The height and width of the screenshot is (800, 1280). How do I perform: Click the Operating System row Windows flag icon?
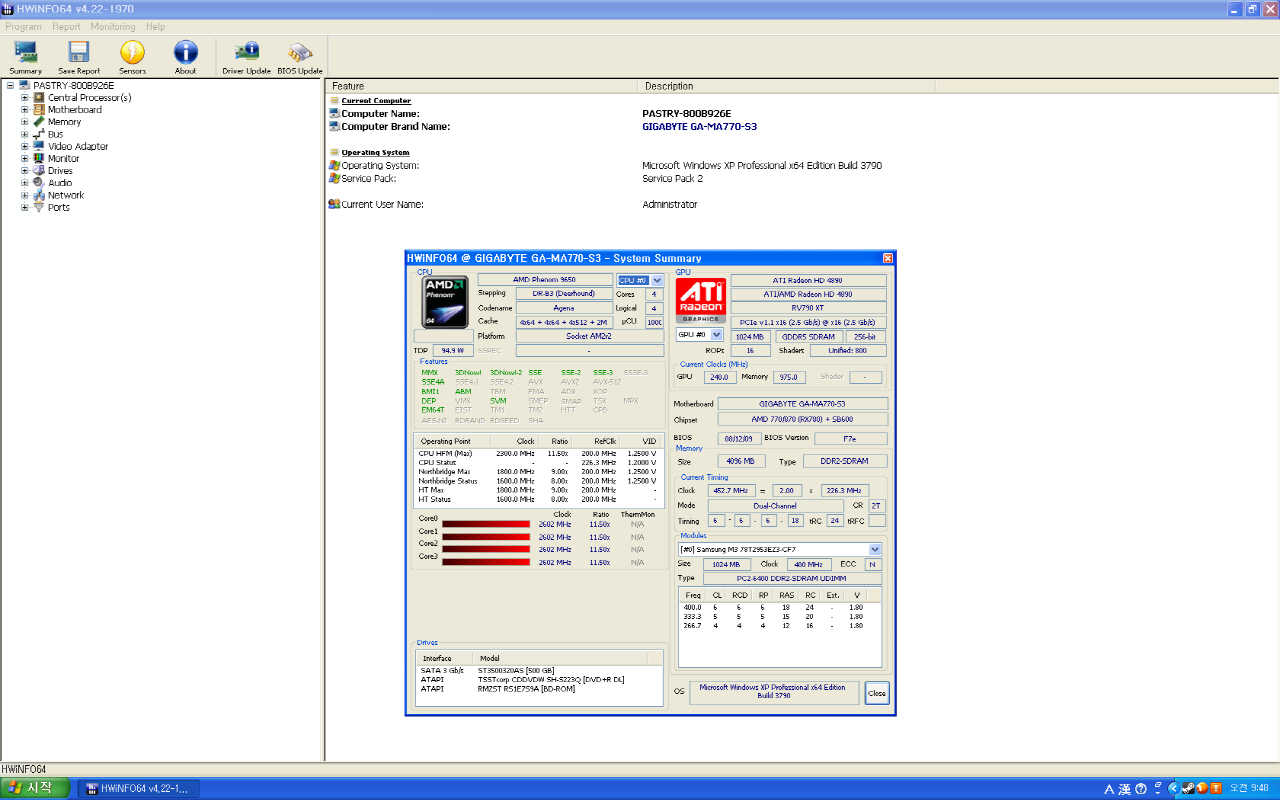click(x=334, y=165)
